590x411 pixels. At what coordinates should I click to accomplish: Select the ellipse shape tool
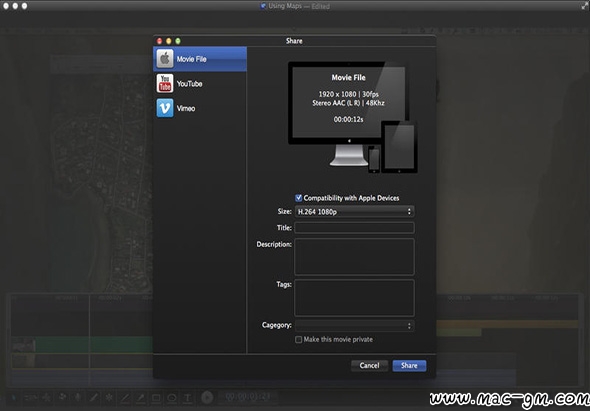[x=172, y=398]
